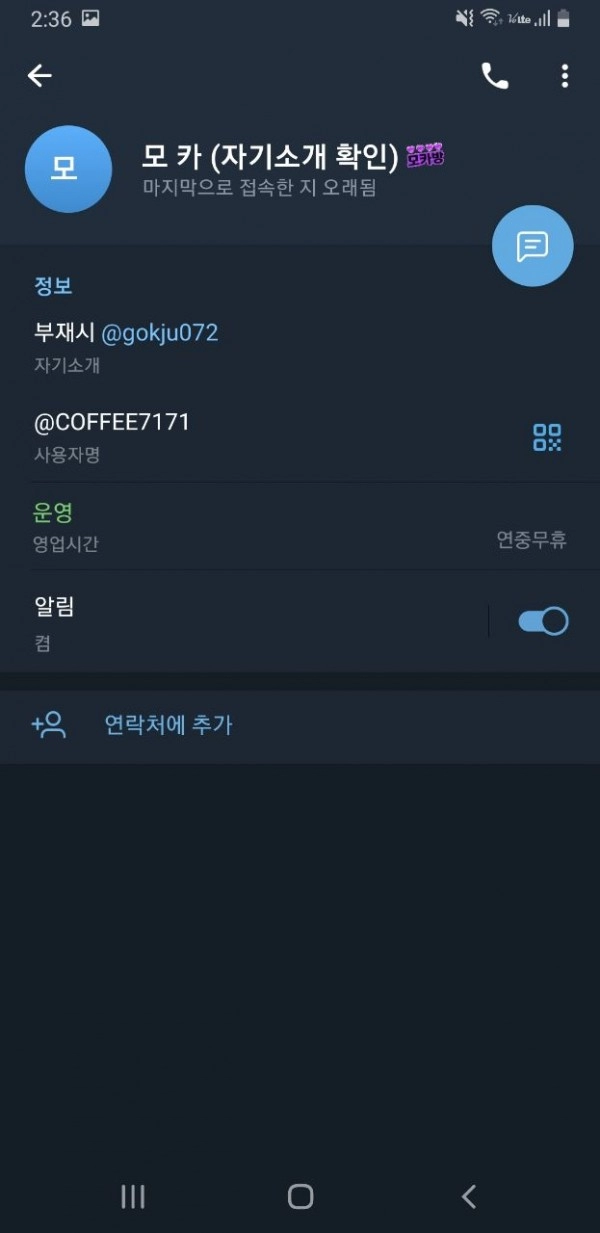Viewport: 600px width, 1233px height.
Task: Toggle the 알림 notifications switch
Action: [x=543, y=621]
